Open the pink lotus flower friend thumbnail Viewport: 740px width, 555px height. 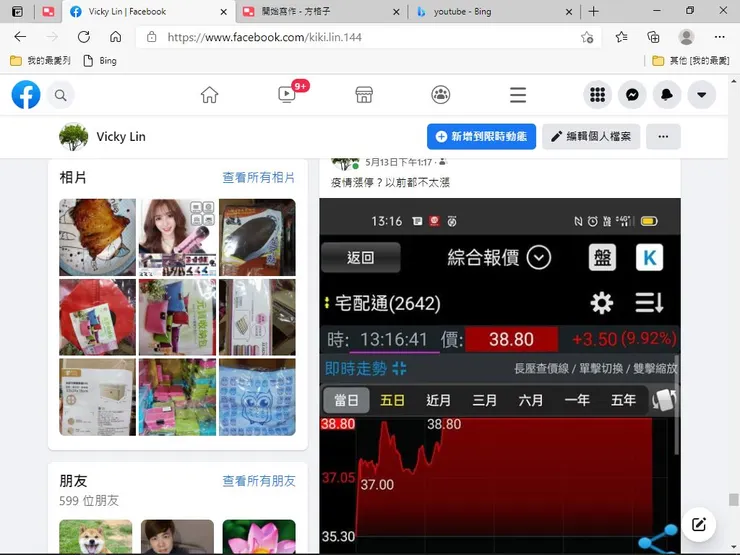[x=259, y=537]
